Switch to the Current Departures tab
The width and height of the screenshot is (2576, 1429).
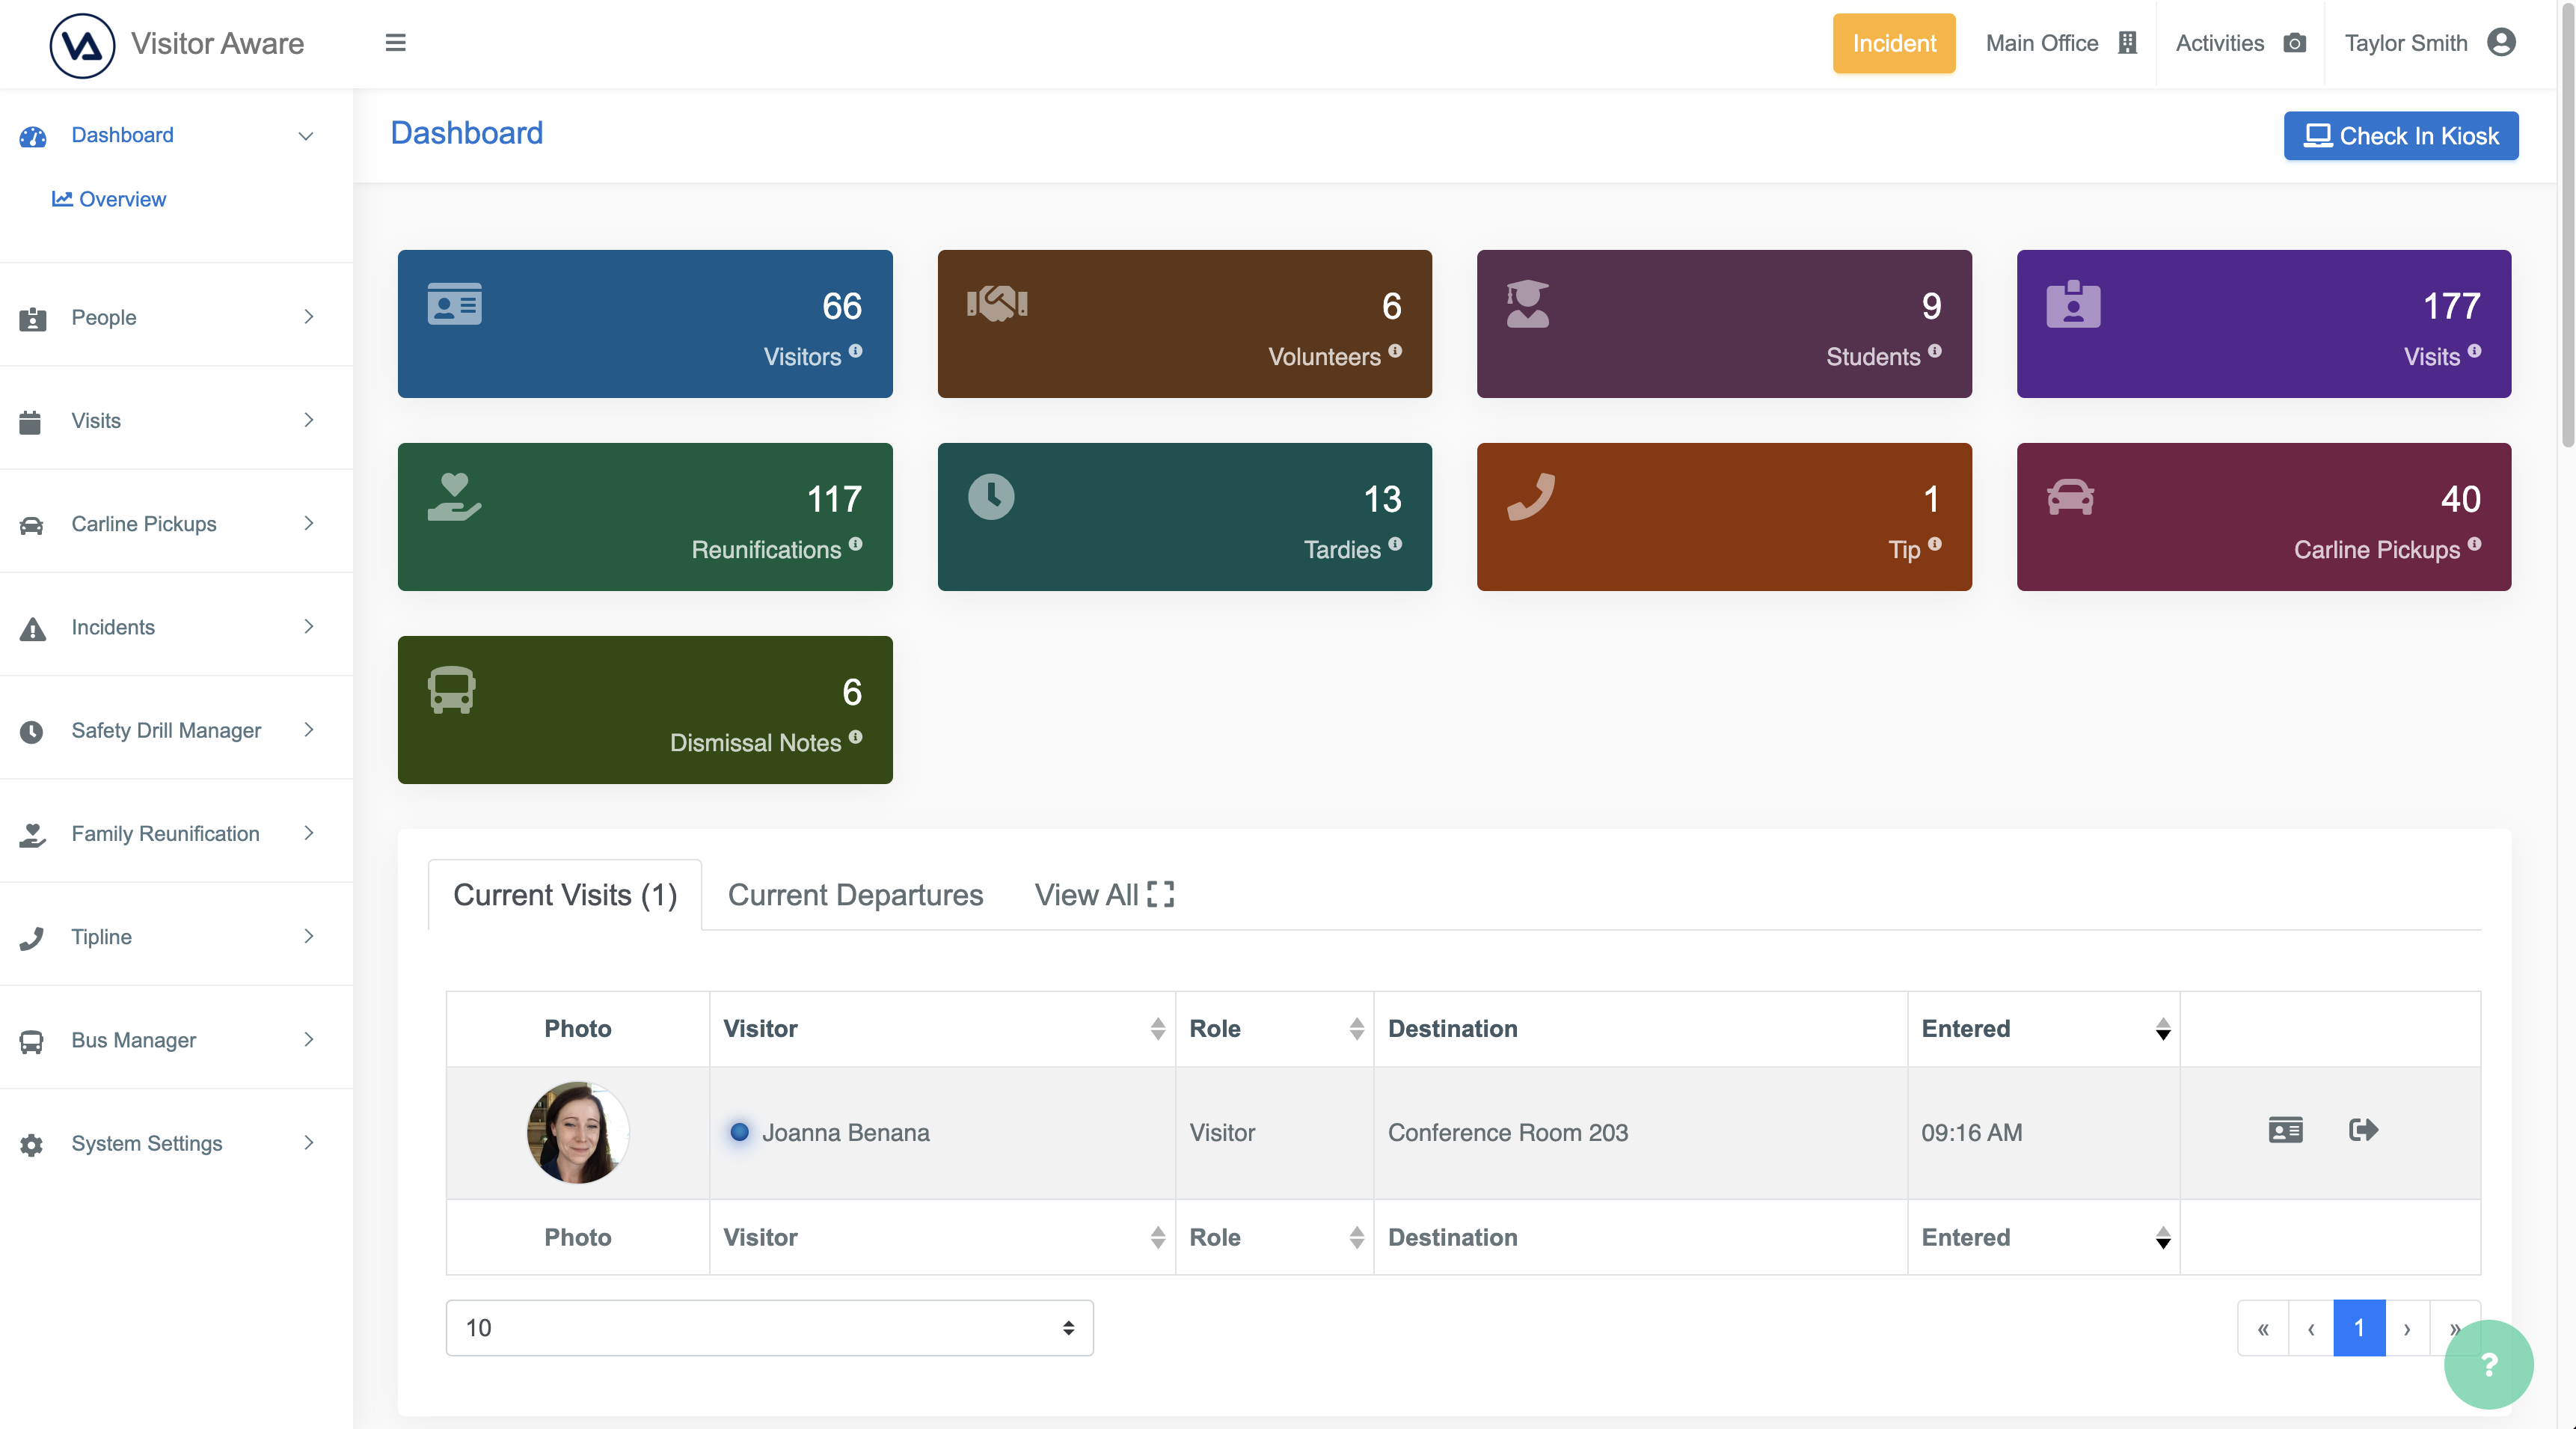pyautogui.click(x=855, y=894)
